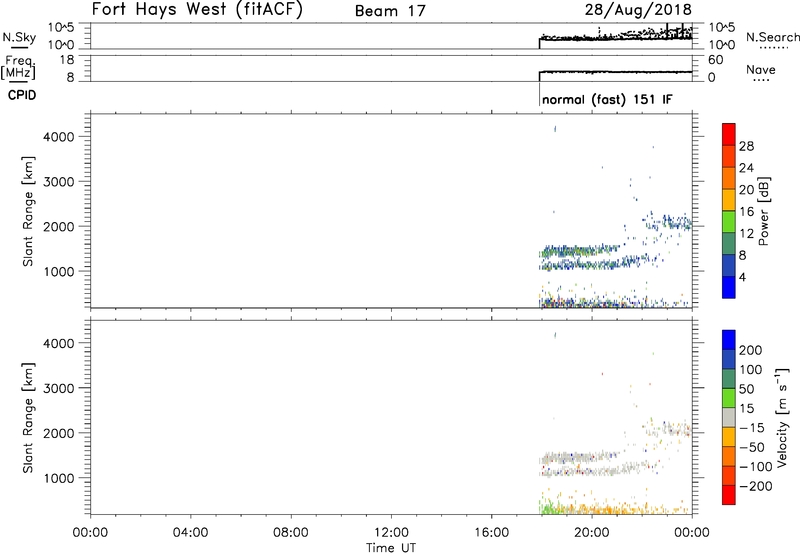
Task: Click the 12:00 tick label on time axis
Action: [391, 532]
